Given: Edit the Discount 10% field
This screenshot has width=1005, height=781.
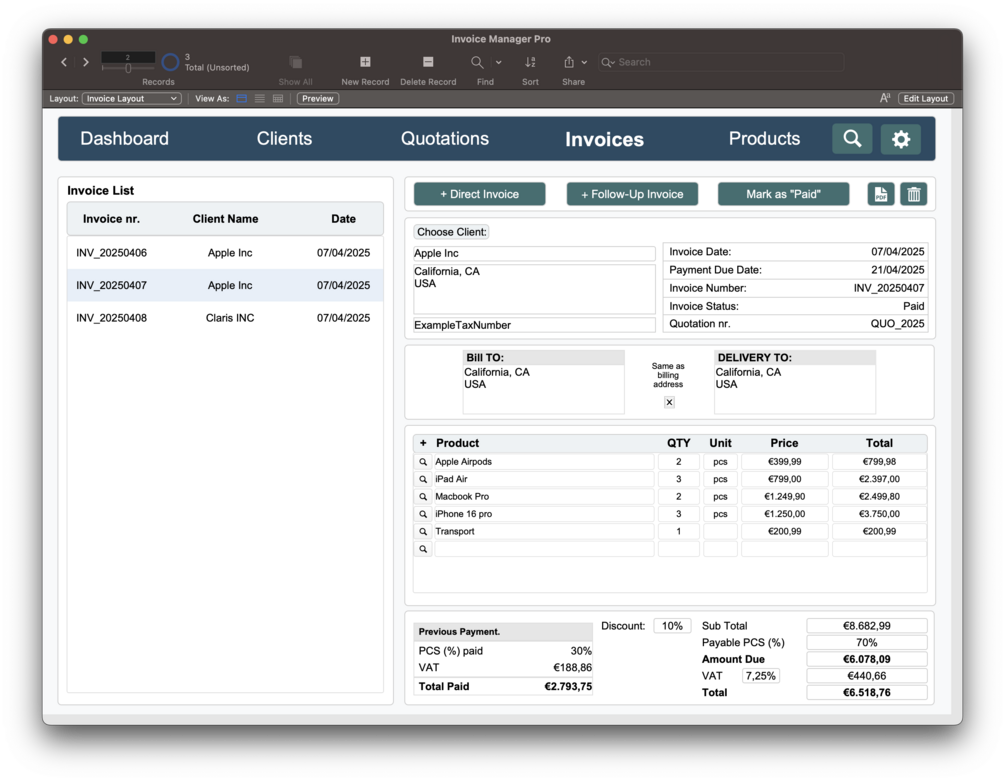Looking at the screenshot, I should pyautogui.click(x=672, y=626).
